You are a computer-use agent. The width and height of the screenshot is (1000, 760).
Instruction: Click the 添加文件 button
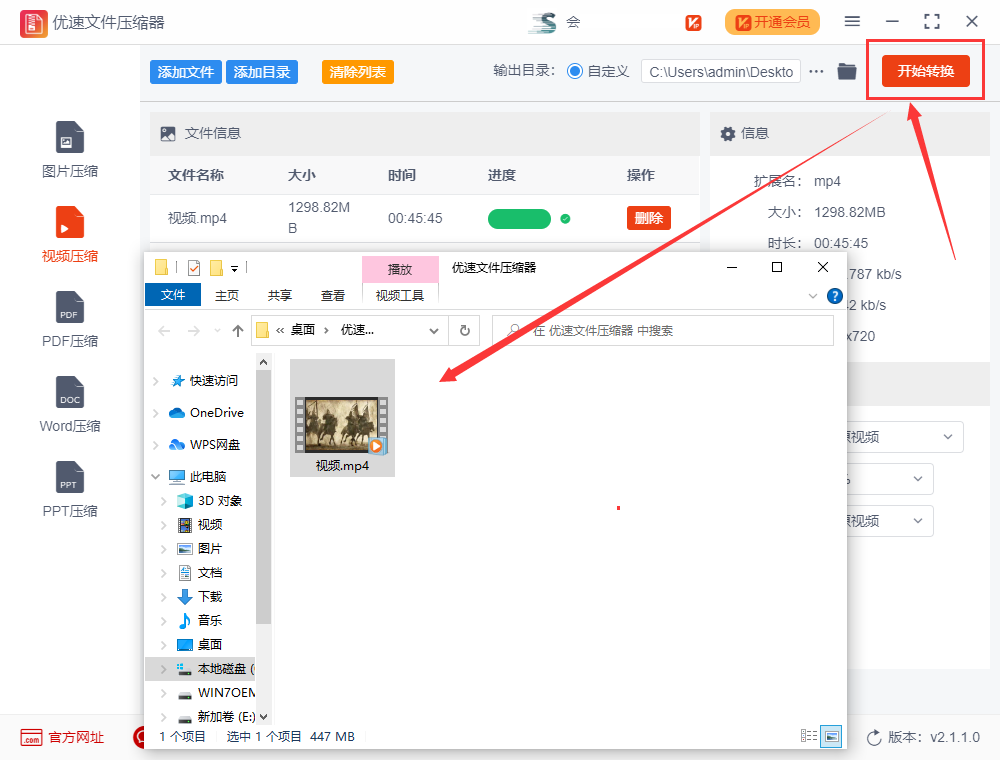pyautogui.click(x=186, y=72)
